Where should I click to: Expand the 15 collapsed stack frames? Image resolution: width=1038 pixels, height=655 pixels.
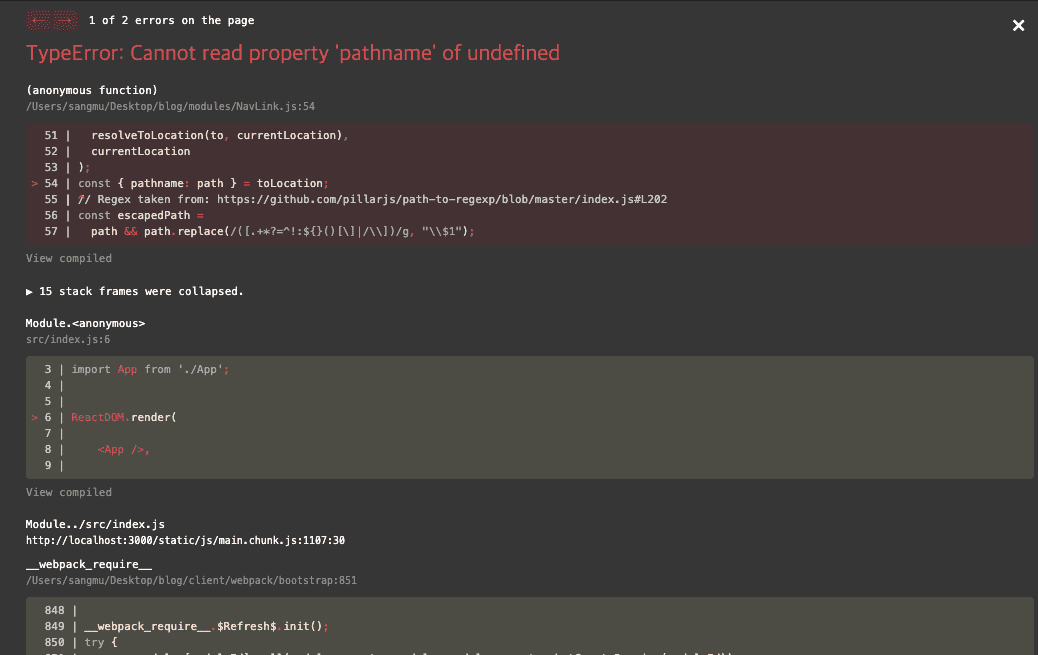click(x=135, y=291)
